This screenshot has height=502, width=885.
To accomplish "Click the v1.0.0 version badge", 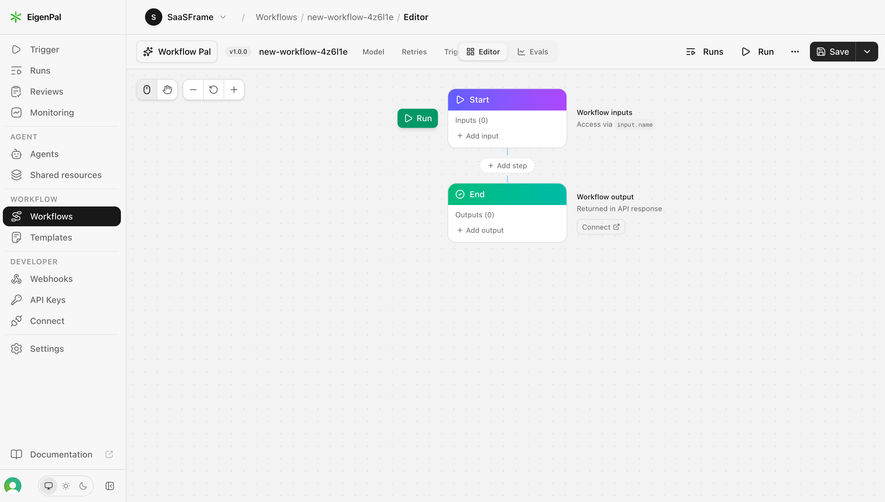I will click(238, 51).
